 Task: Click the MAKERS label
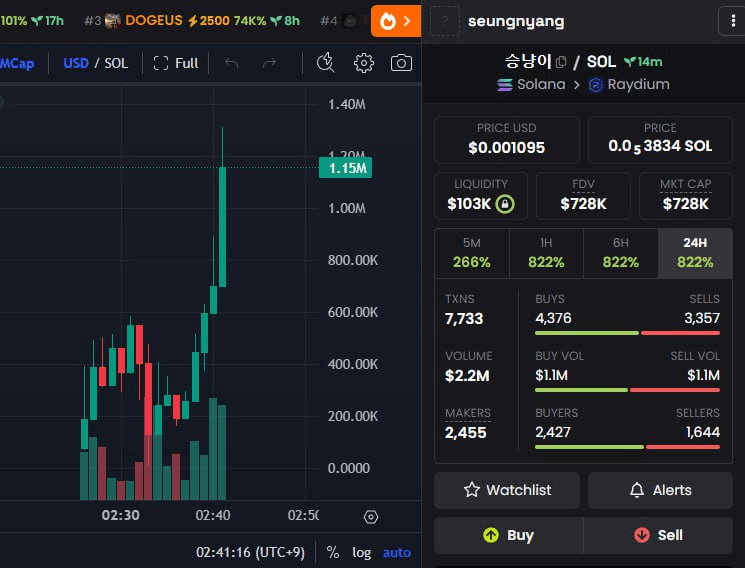click(468, 413)
